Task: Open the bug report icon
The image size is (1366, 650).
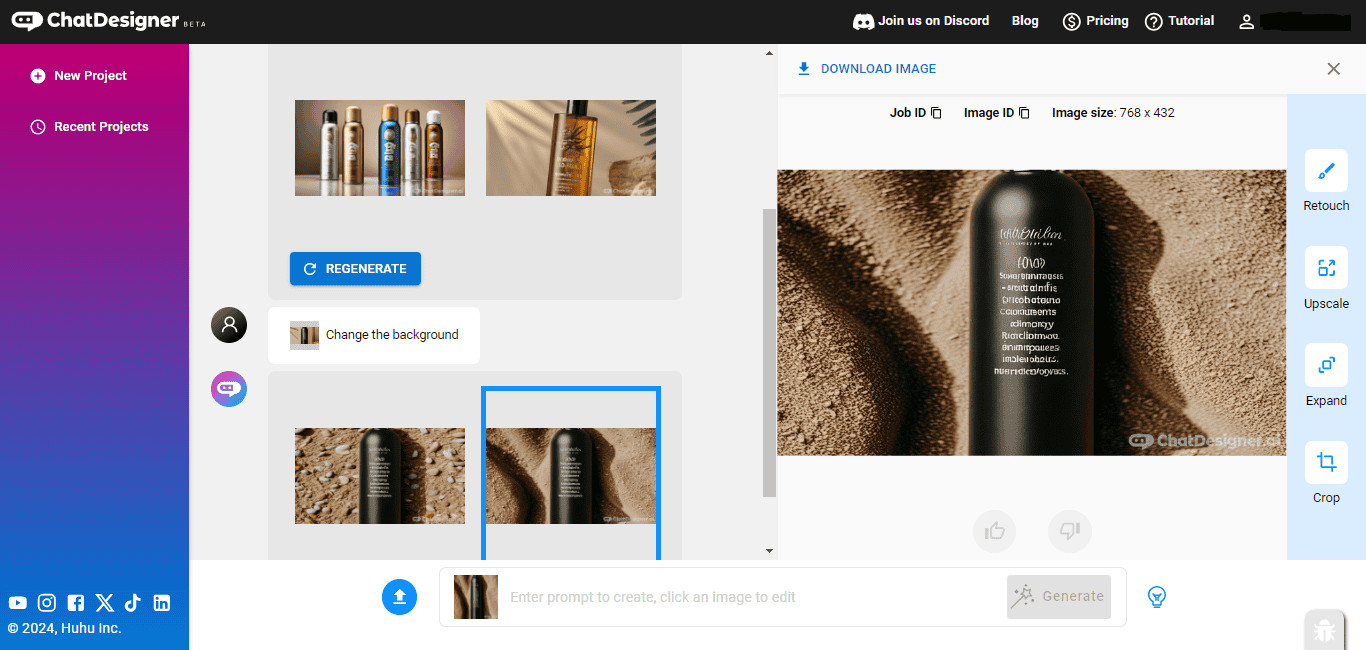Action: point(1325,630)
